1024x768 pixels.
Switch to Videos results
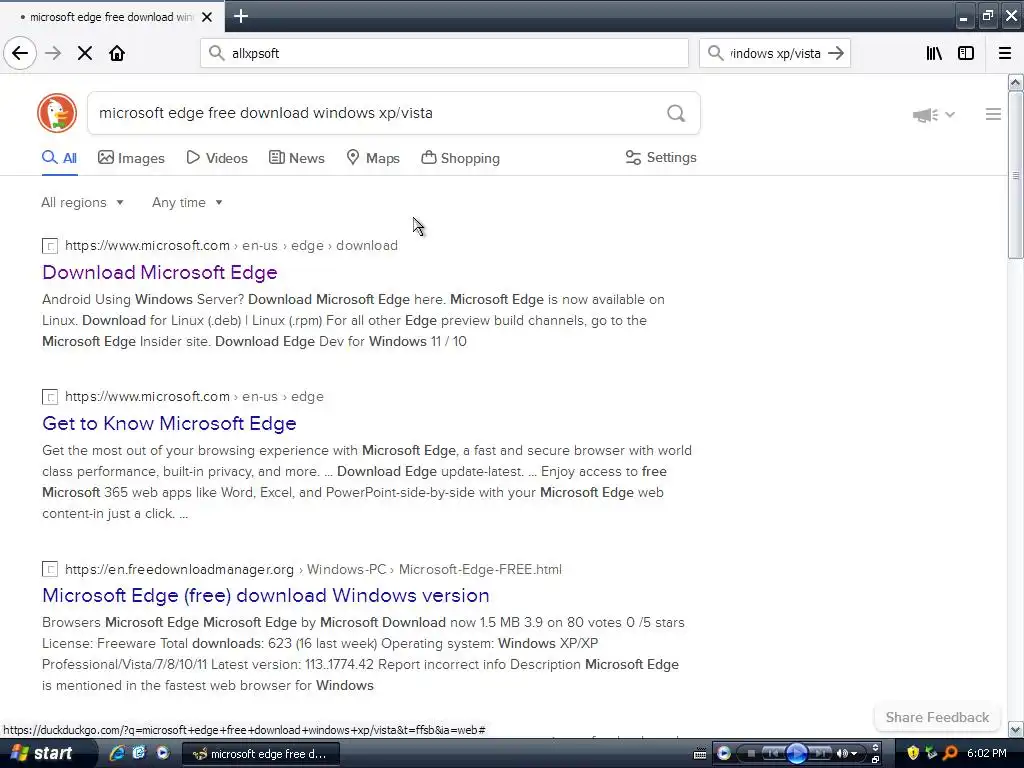[x=217, y=158]
